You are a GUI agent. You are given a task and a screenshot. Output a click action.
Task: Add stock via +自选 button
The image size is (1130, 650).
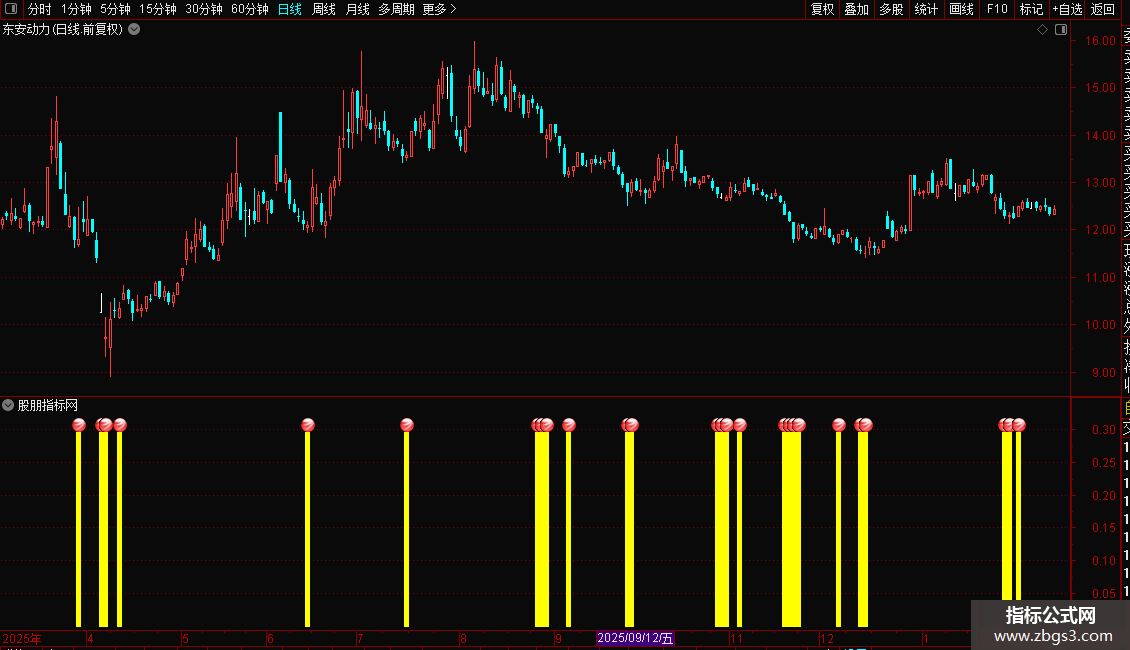pos(1067,9)
